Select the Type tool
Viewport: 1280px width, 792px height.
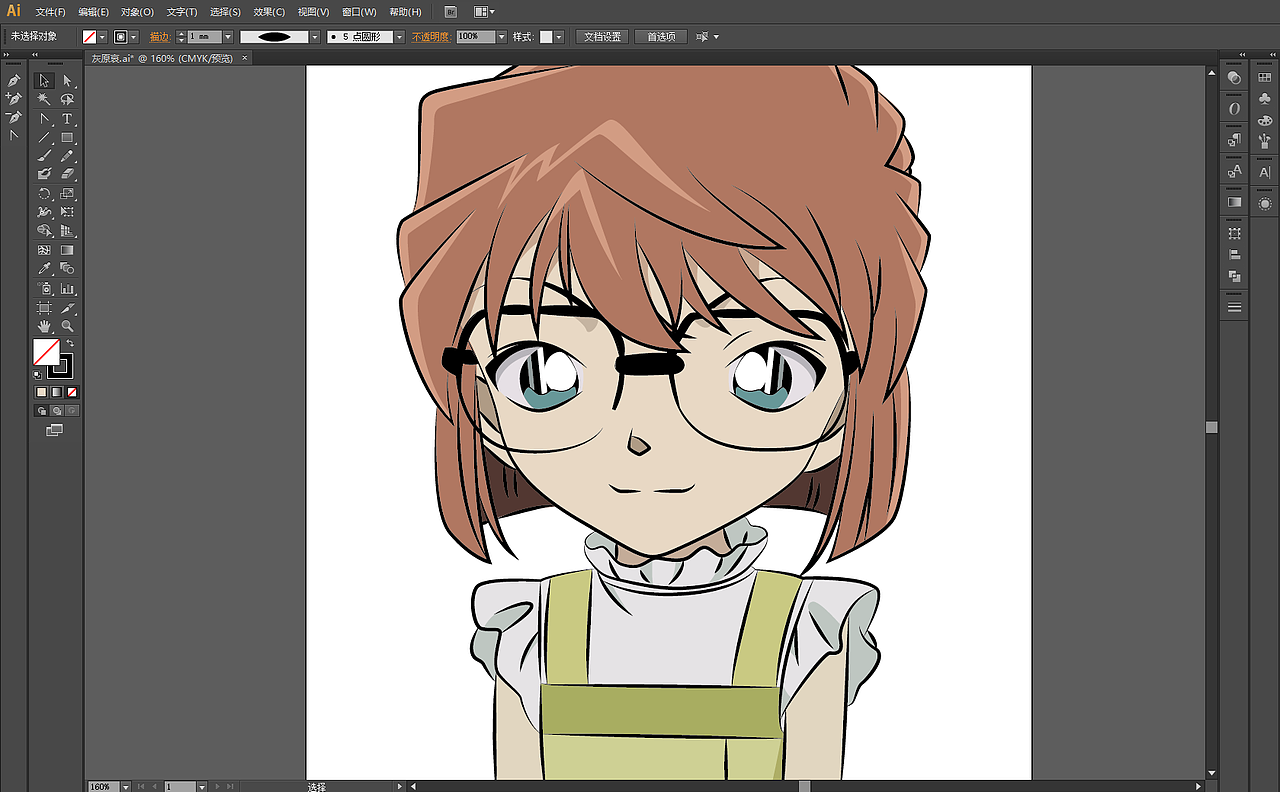[67, 118]
